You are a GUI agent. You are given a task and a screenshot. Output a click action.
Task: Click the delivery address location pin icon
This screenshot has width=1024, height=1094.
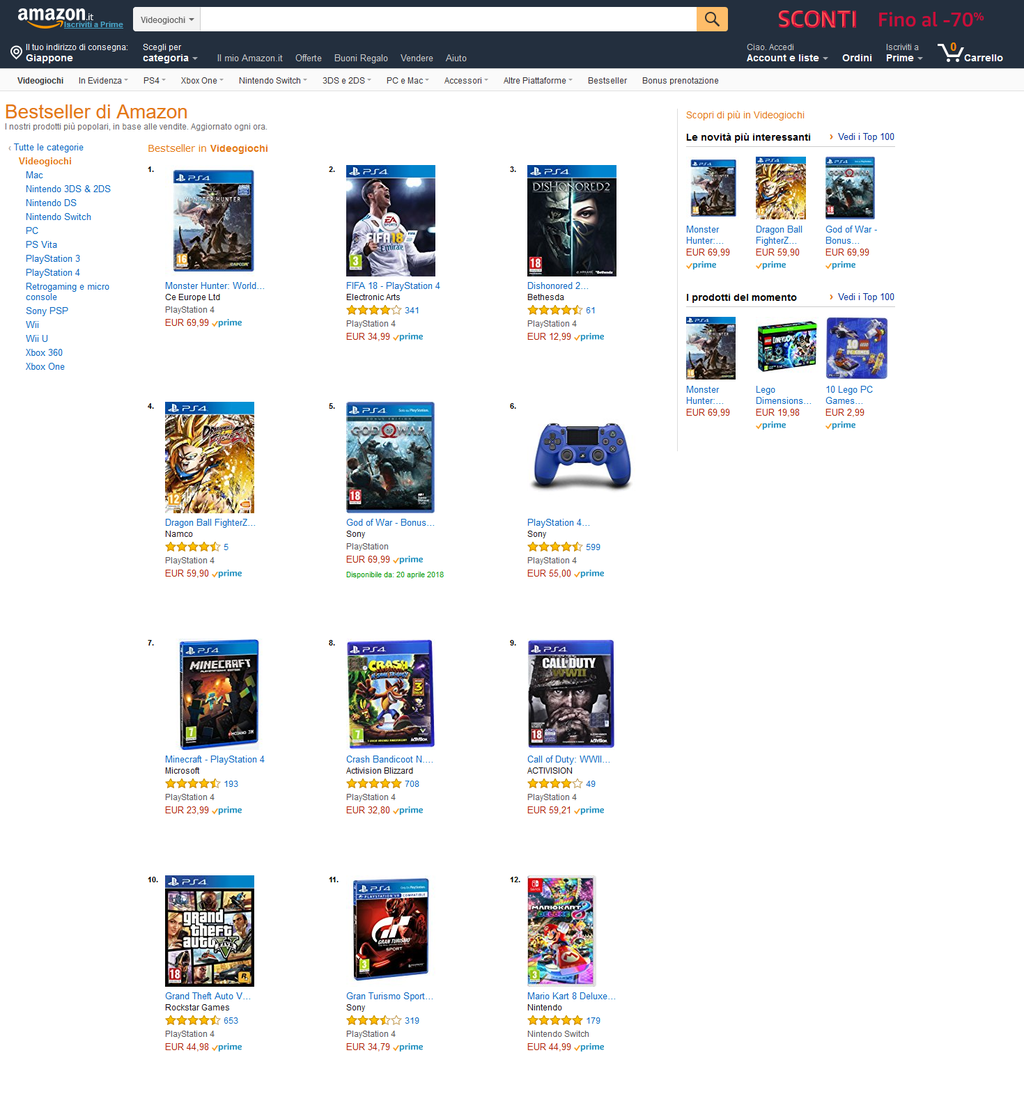pos(16,52)
